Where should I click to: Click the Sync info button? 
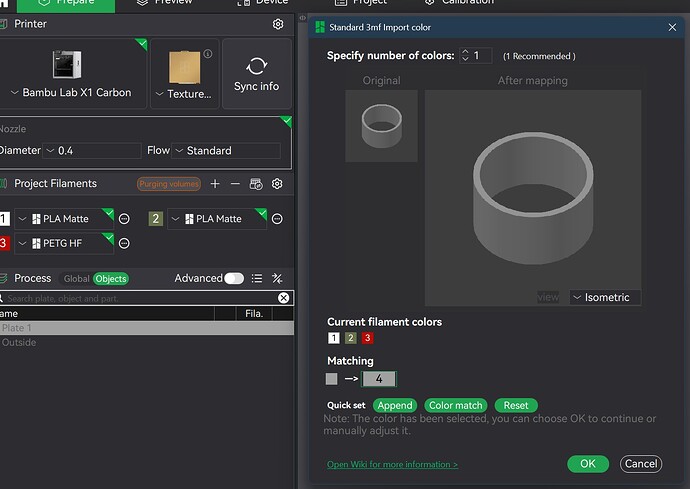(x=257, y=74)
